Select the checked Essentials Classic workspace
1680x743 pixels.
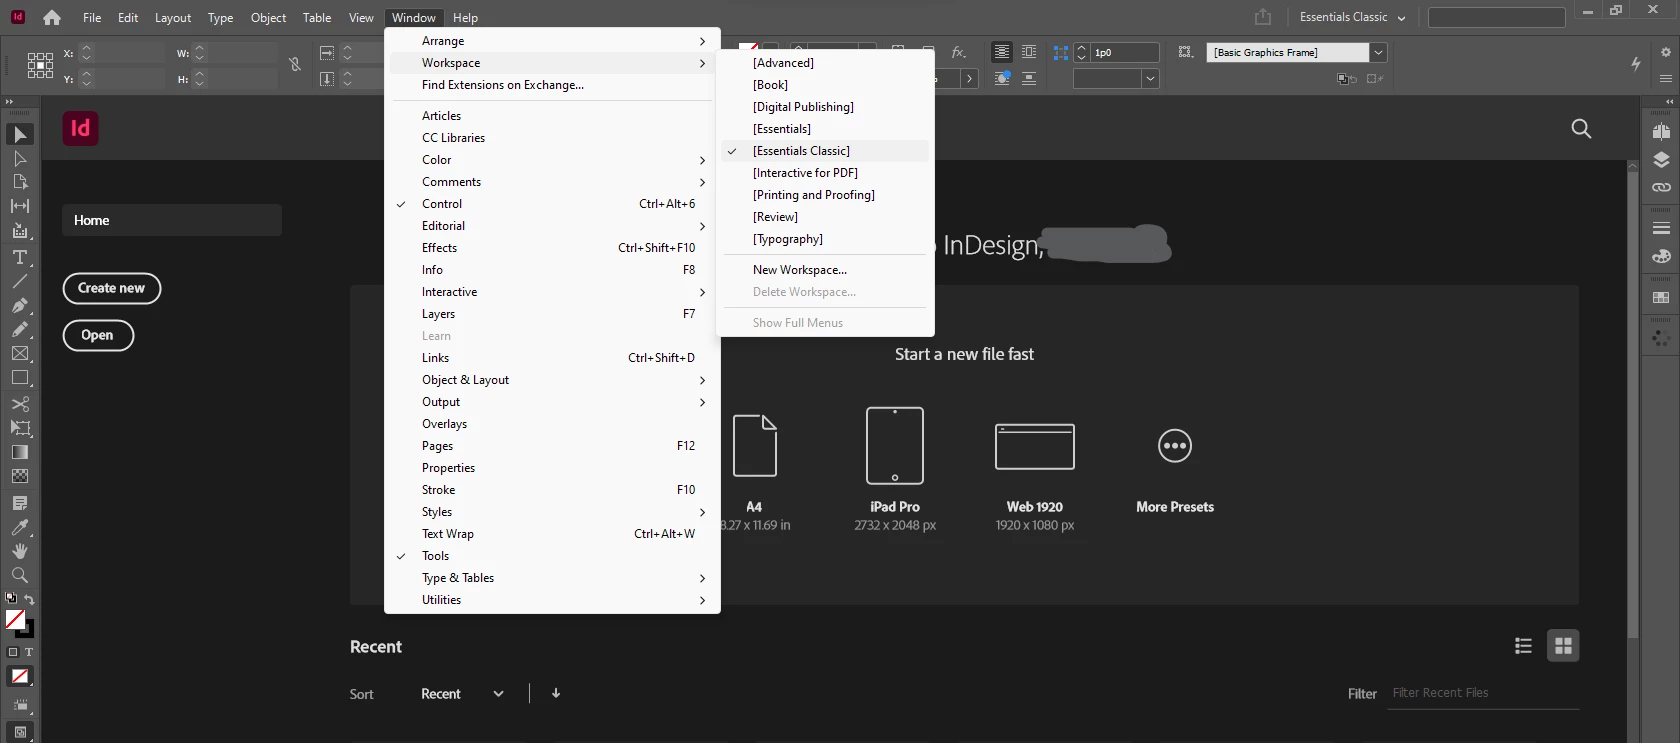(x=825, y=151)
